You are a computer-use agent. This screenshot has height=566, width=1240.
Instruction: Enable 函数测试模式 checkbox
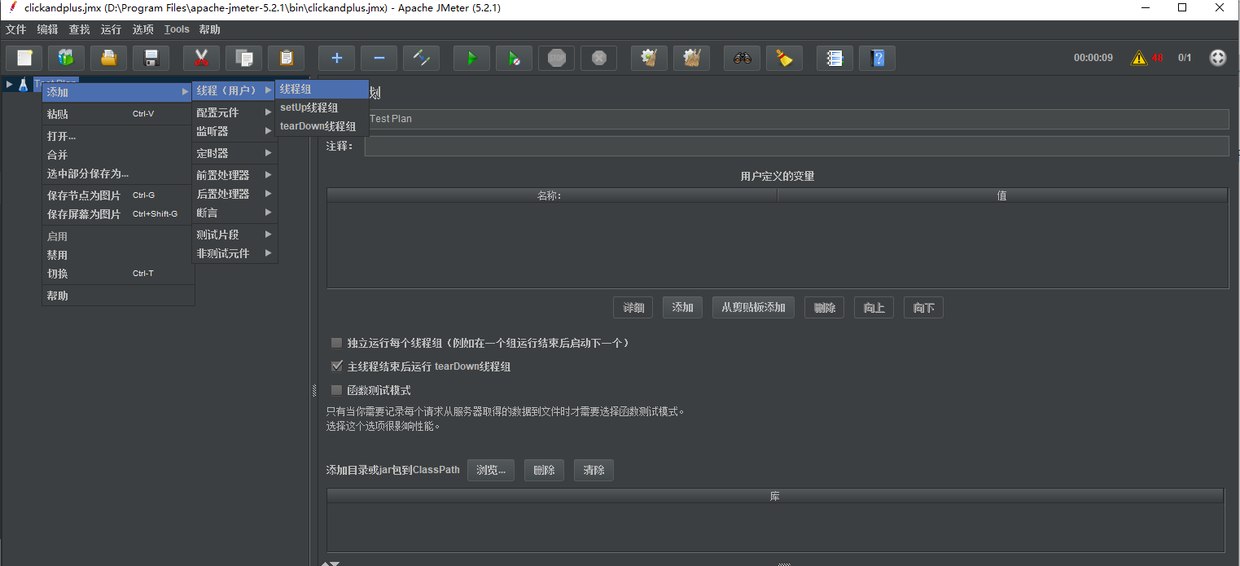337,391
